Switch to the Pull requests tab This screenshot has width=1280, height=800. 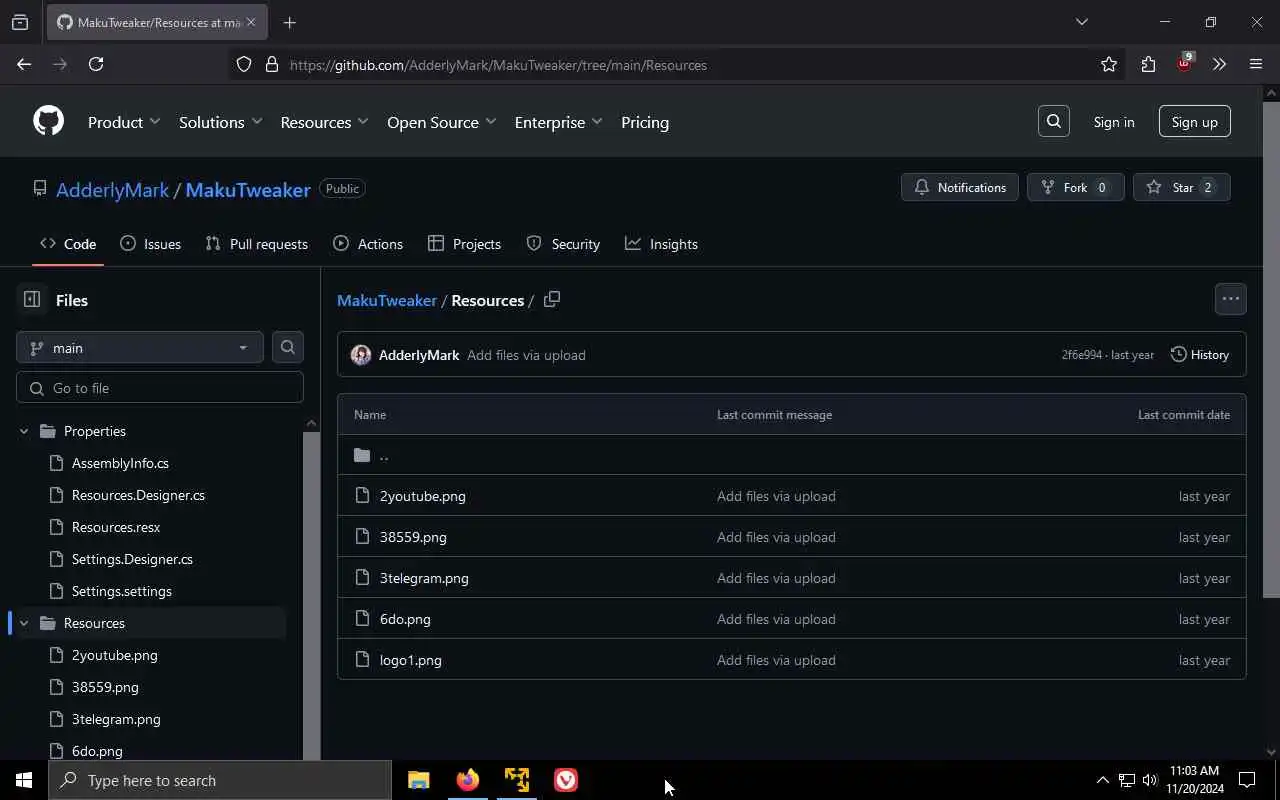point(256,244)
